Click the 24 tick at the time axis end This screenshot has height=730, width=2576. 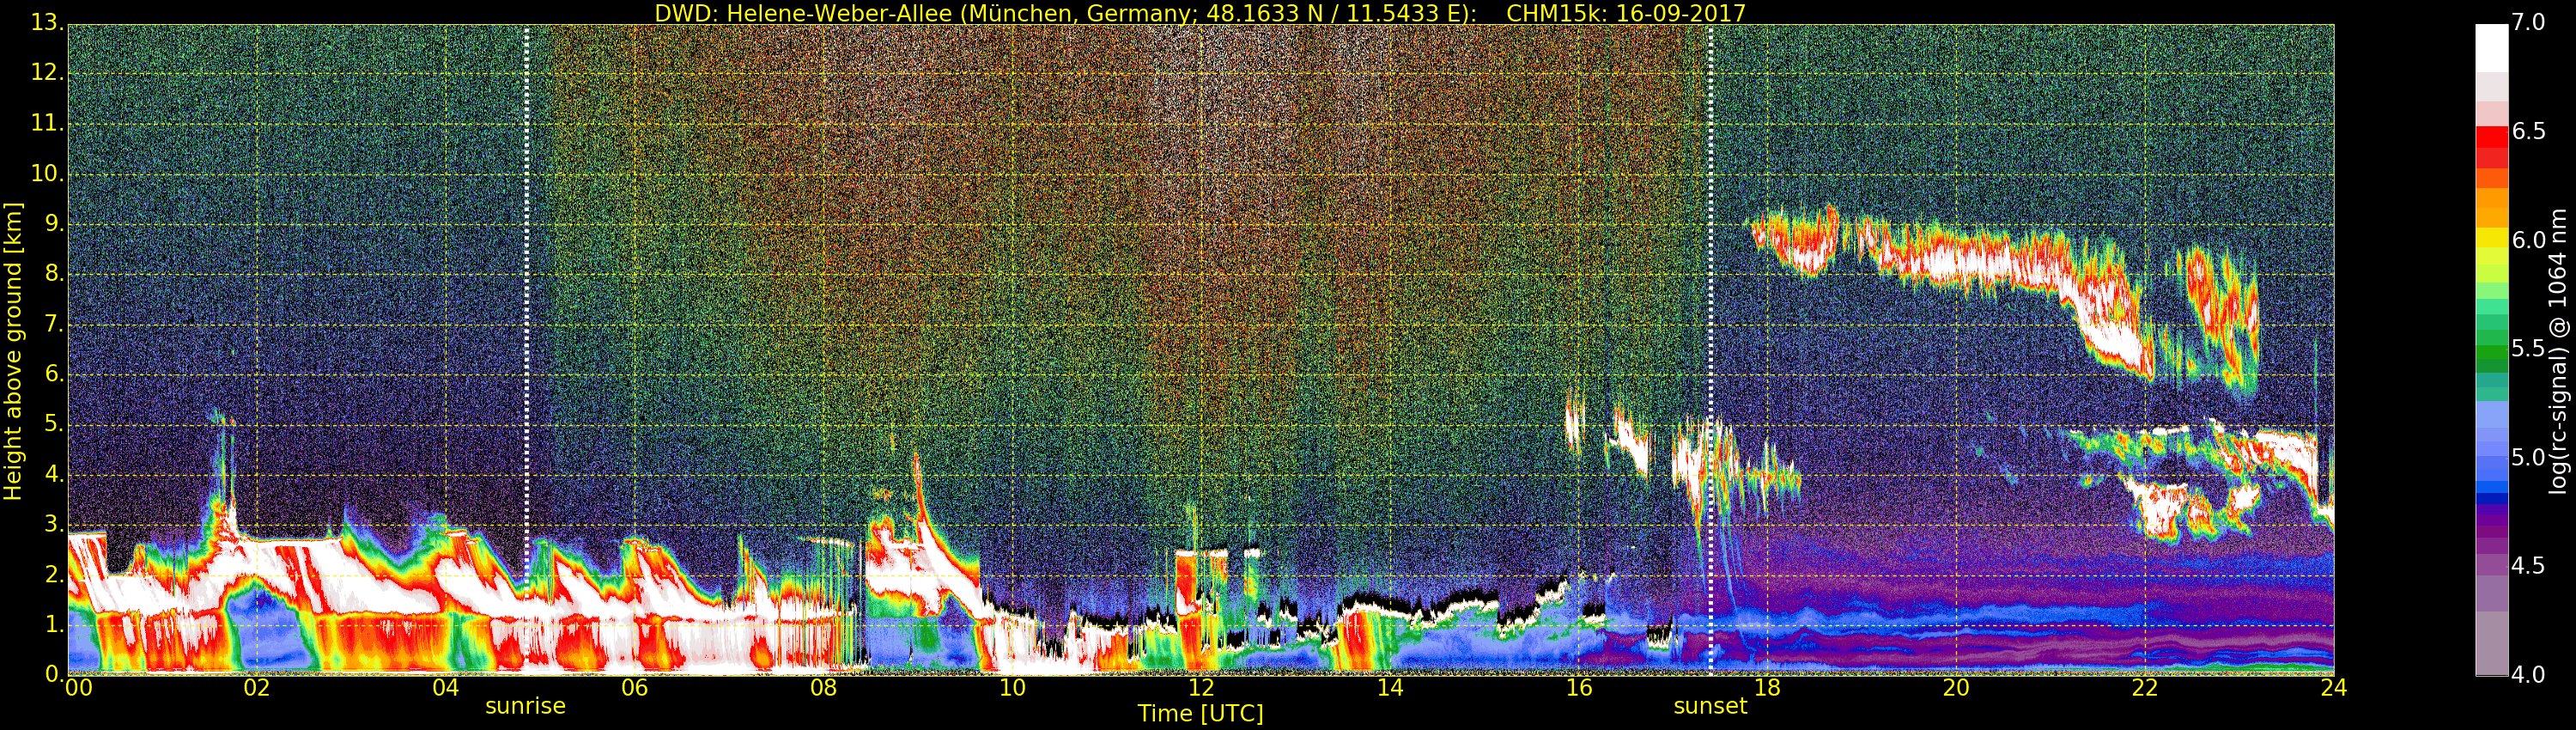click(2333, 688)
